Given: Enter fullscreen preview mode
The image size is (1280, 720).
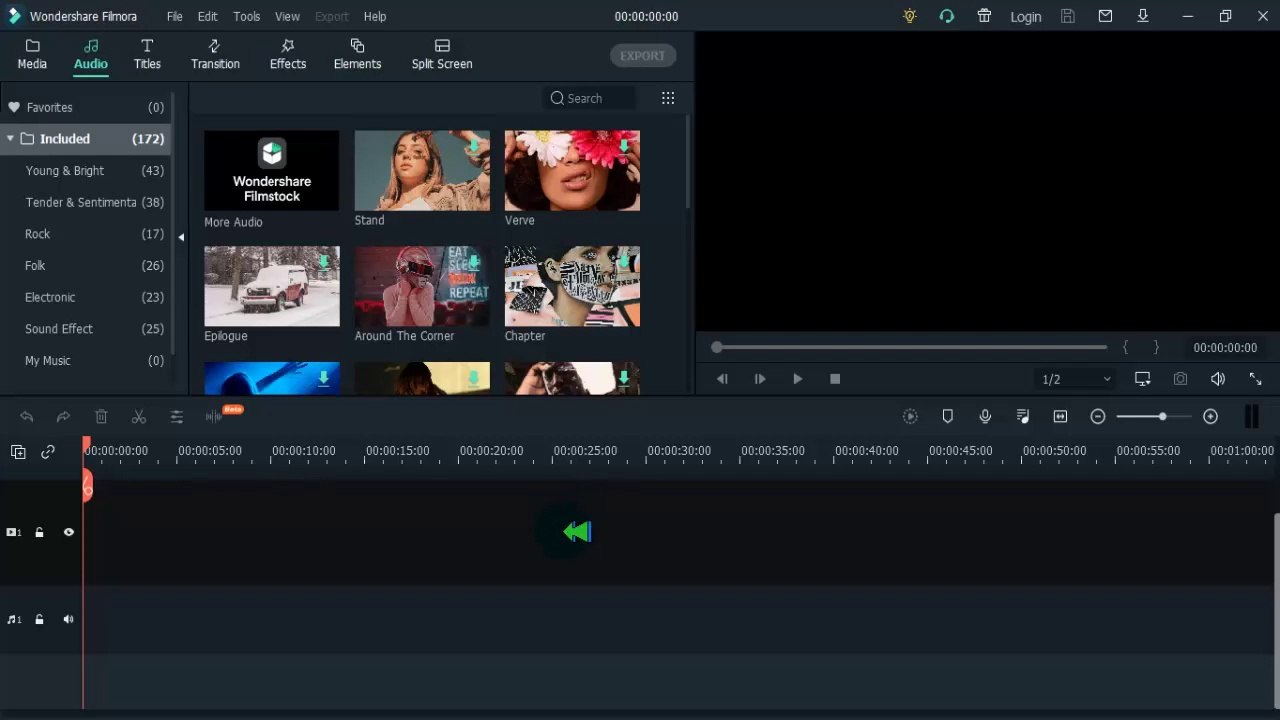Looking at the screenshot, I should [1255, 379].
